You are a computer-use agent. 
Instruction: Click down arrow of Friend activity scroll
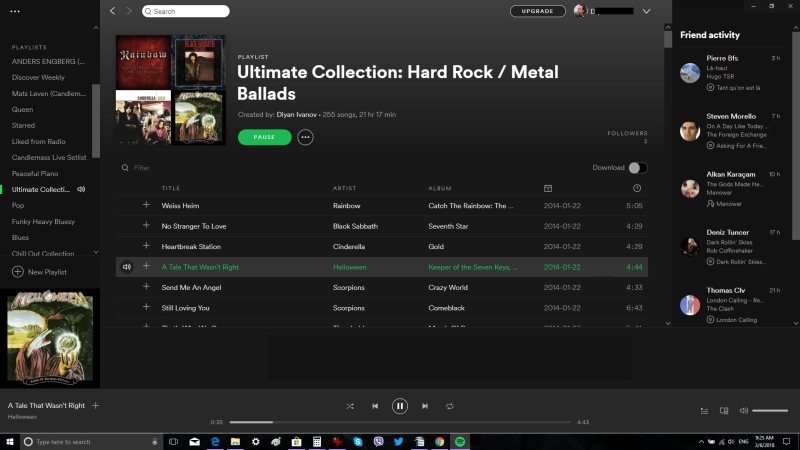pos(796,323)
